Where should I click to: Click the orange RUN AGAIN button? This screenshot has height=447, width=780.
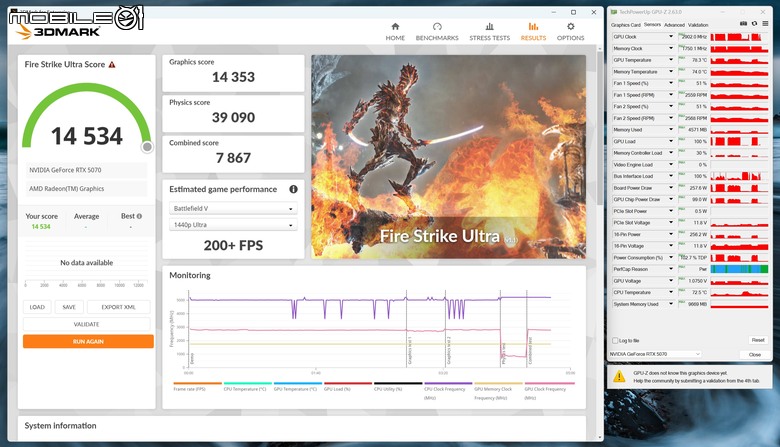tap(88, 342)
